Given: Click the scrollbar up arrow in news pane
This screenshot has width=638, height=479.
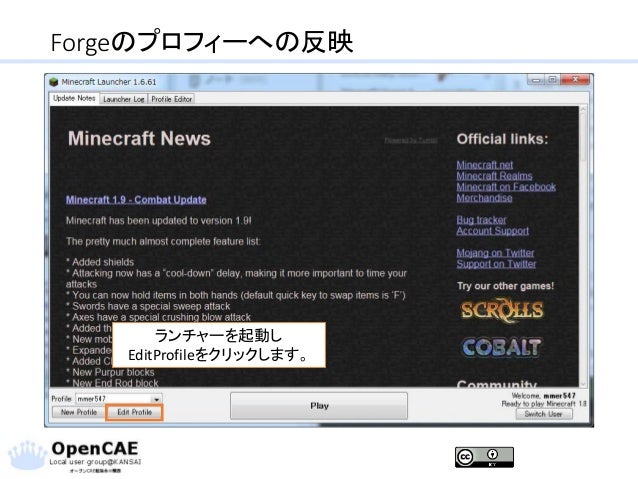Looking at the screenshot, I should 583,110.
